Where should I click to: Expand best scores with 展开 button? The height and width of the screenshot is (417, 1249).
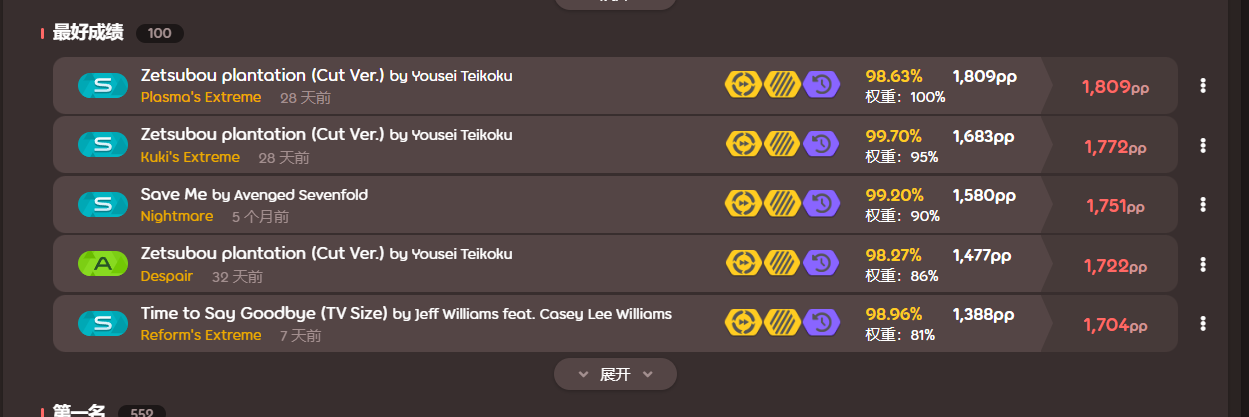coord(615,374)
